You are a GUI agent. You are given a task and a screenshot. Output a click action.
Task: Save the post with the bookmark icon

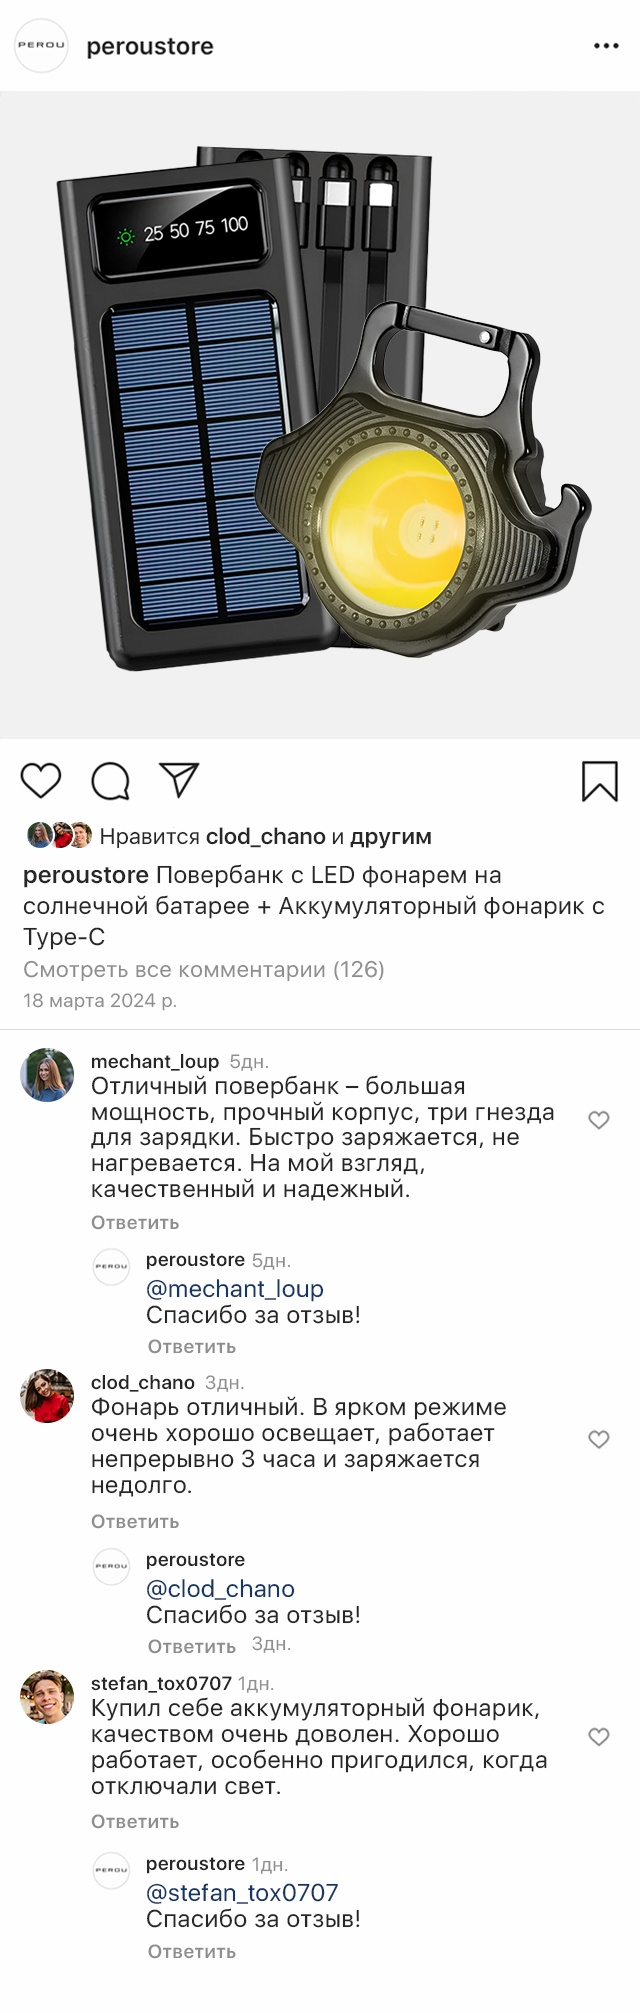[x=599, y=781]
